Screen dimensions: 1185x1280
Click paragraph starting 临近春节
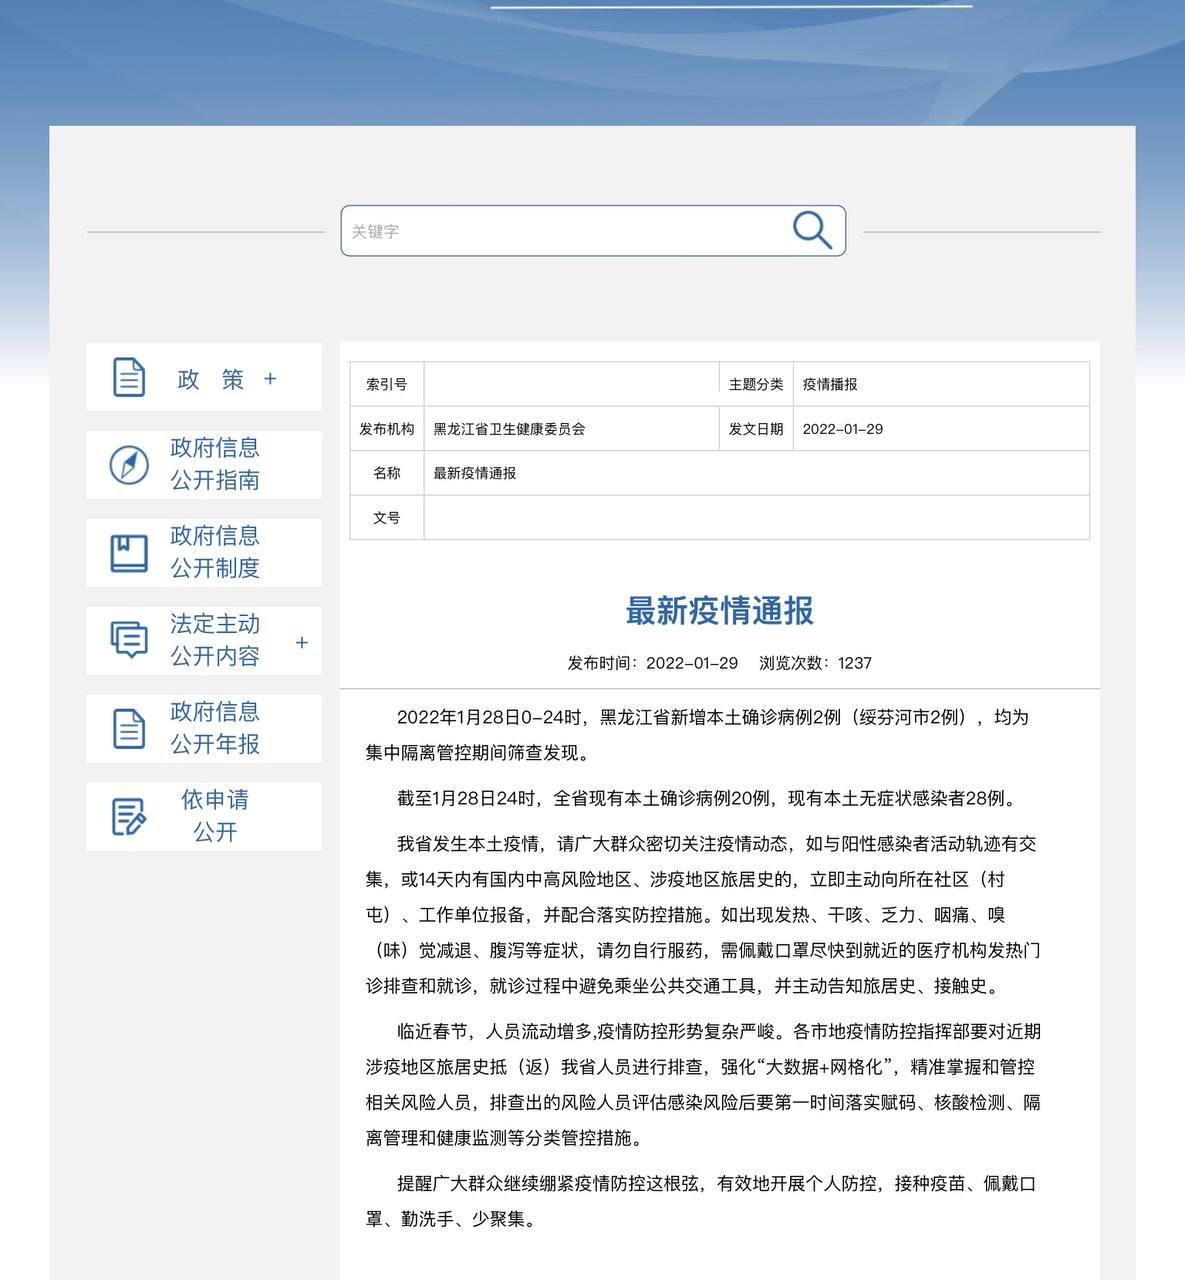click(x=703, y=1085)
